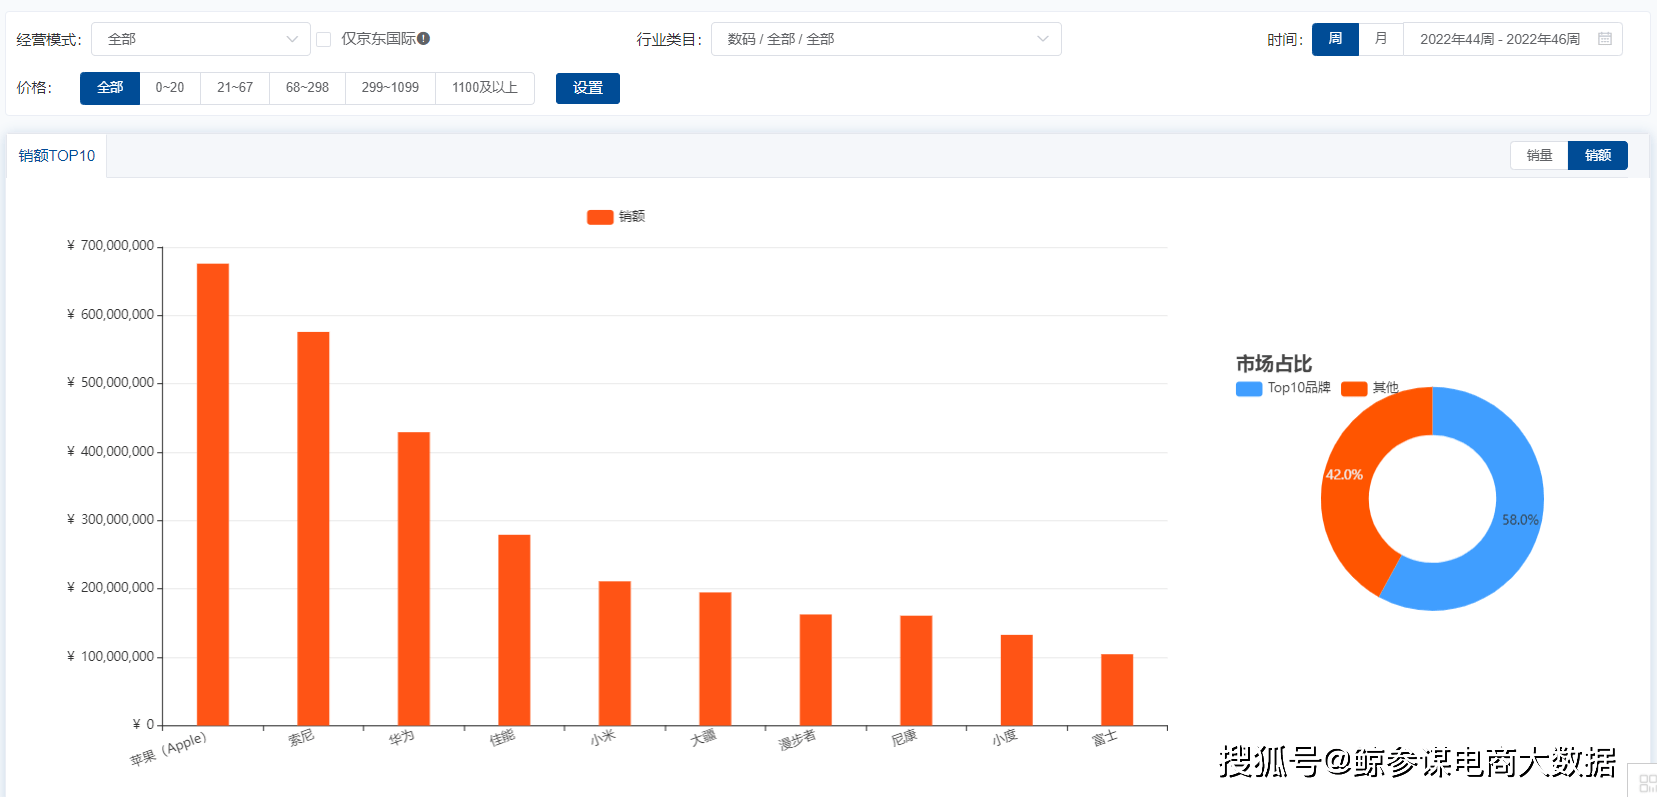
Task: Switch time mode to 月
Action: click(x=1381, y=39)
